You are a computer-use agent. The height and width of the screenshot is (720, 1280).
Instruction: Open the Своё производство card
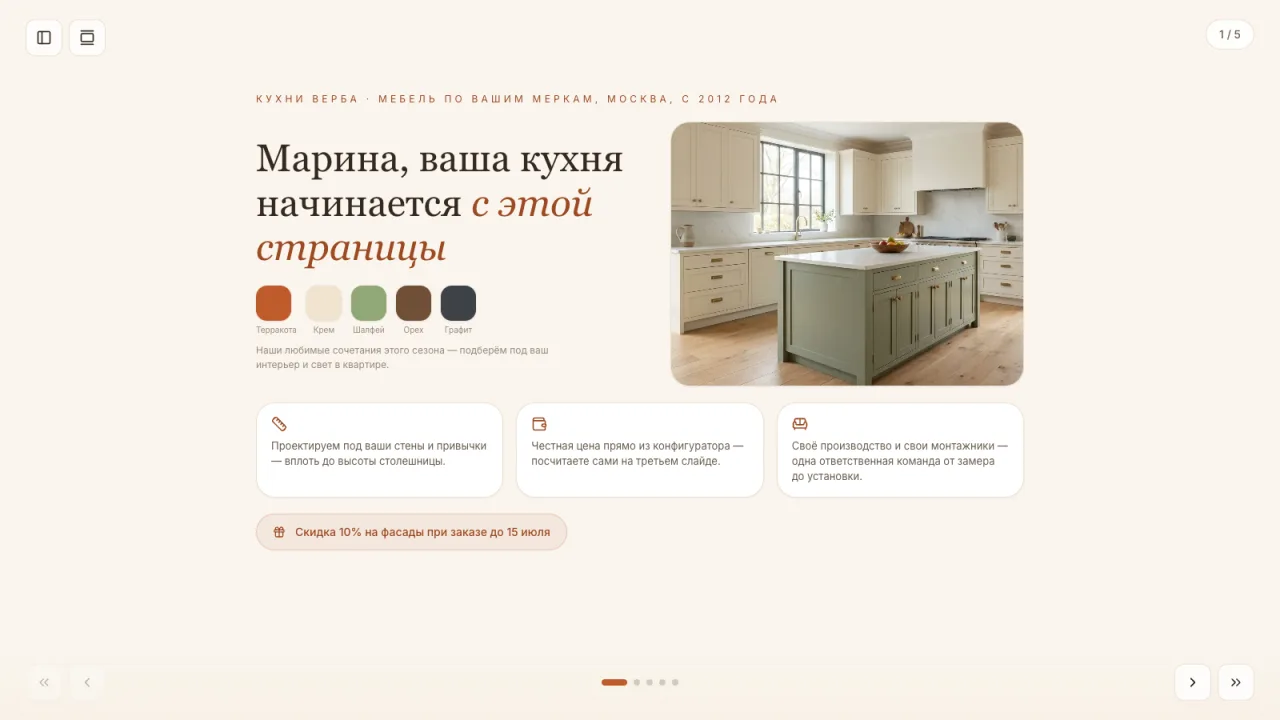(900, 450)
